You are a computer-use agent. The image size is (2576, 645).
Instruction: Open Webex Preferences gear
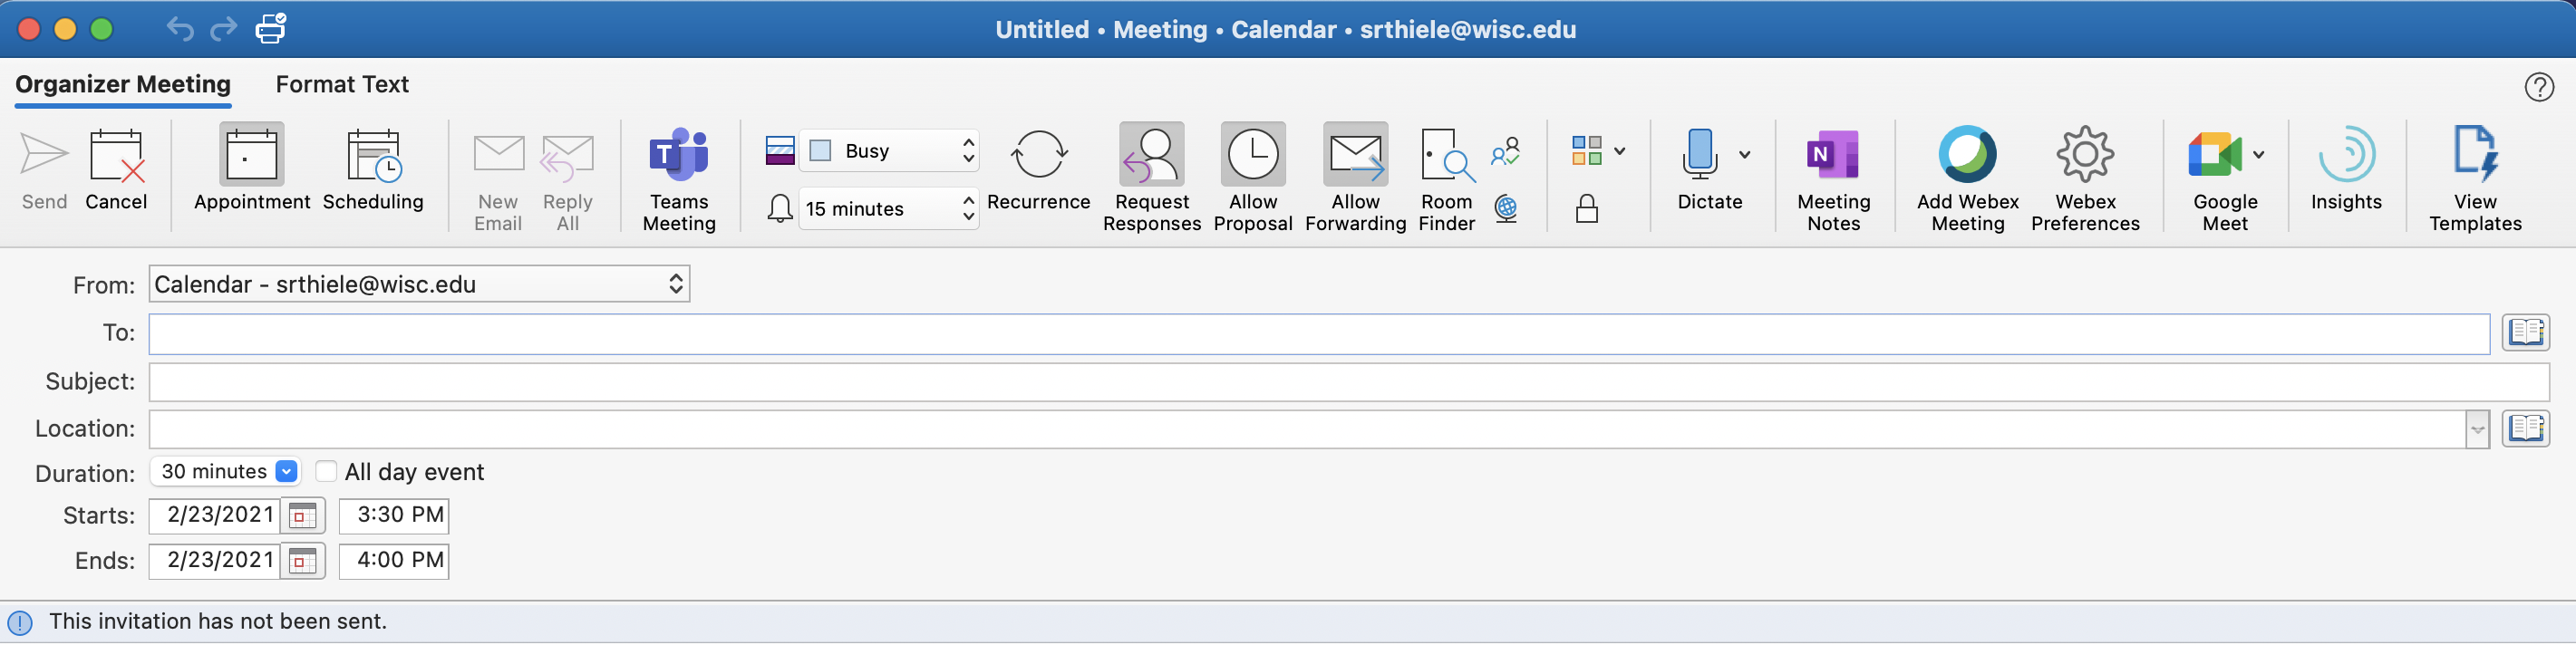tap(2085, 155)
